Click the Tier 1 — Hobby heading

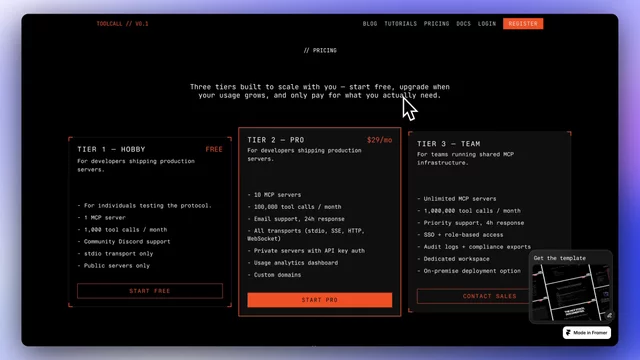[111, 149]
